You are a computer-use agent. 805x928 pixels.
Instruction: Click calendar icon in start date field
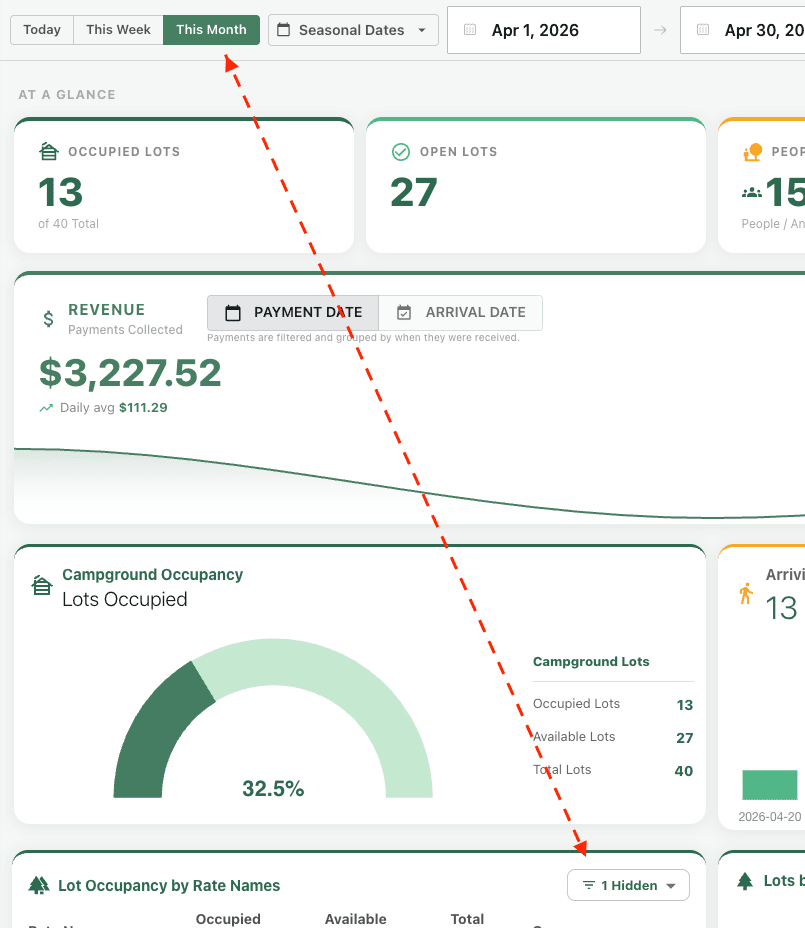pyautogui.click(x=470, y=30)
